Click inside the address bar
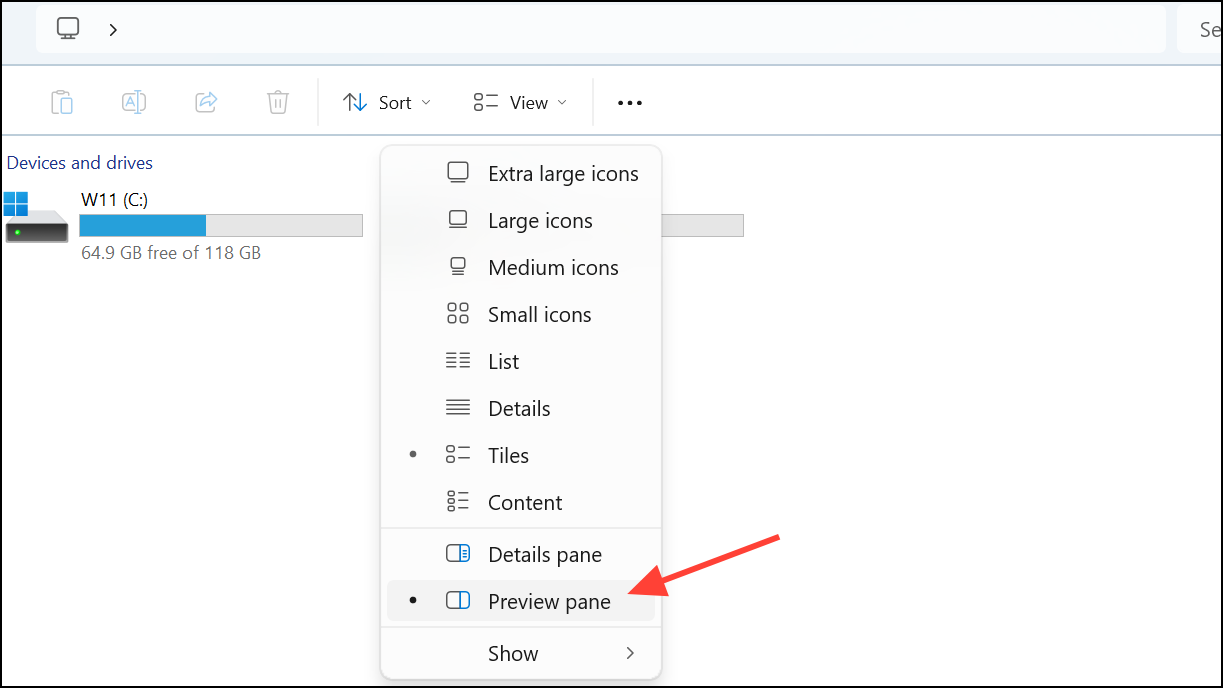The image size is (1223, 688). click(600, 28)
